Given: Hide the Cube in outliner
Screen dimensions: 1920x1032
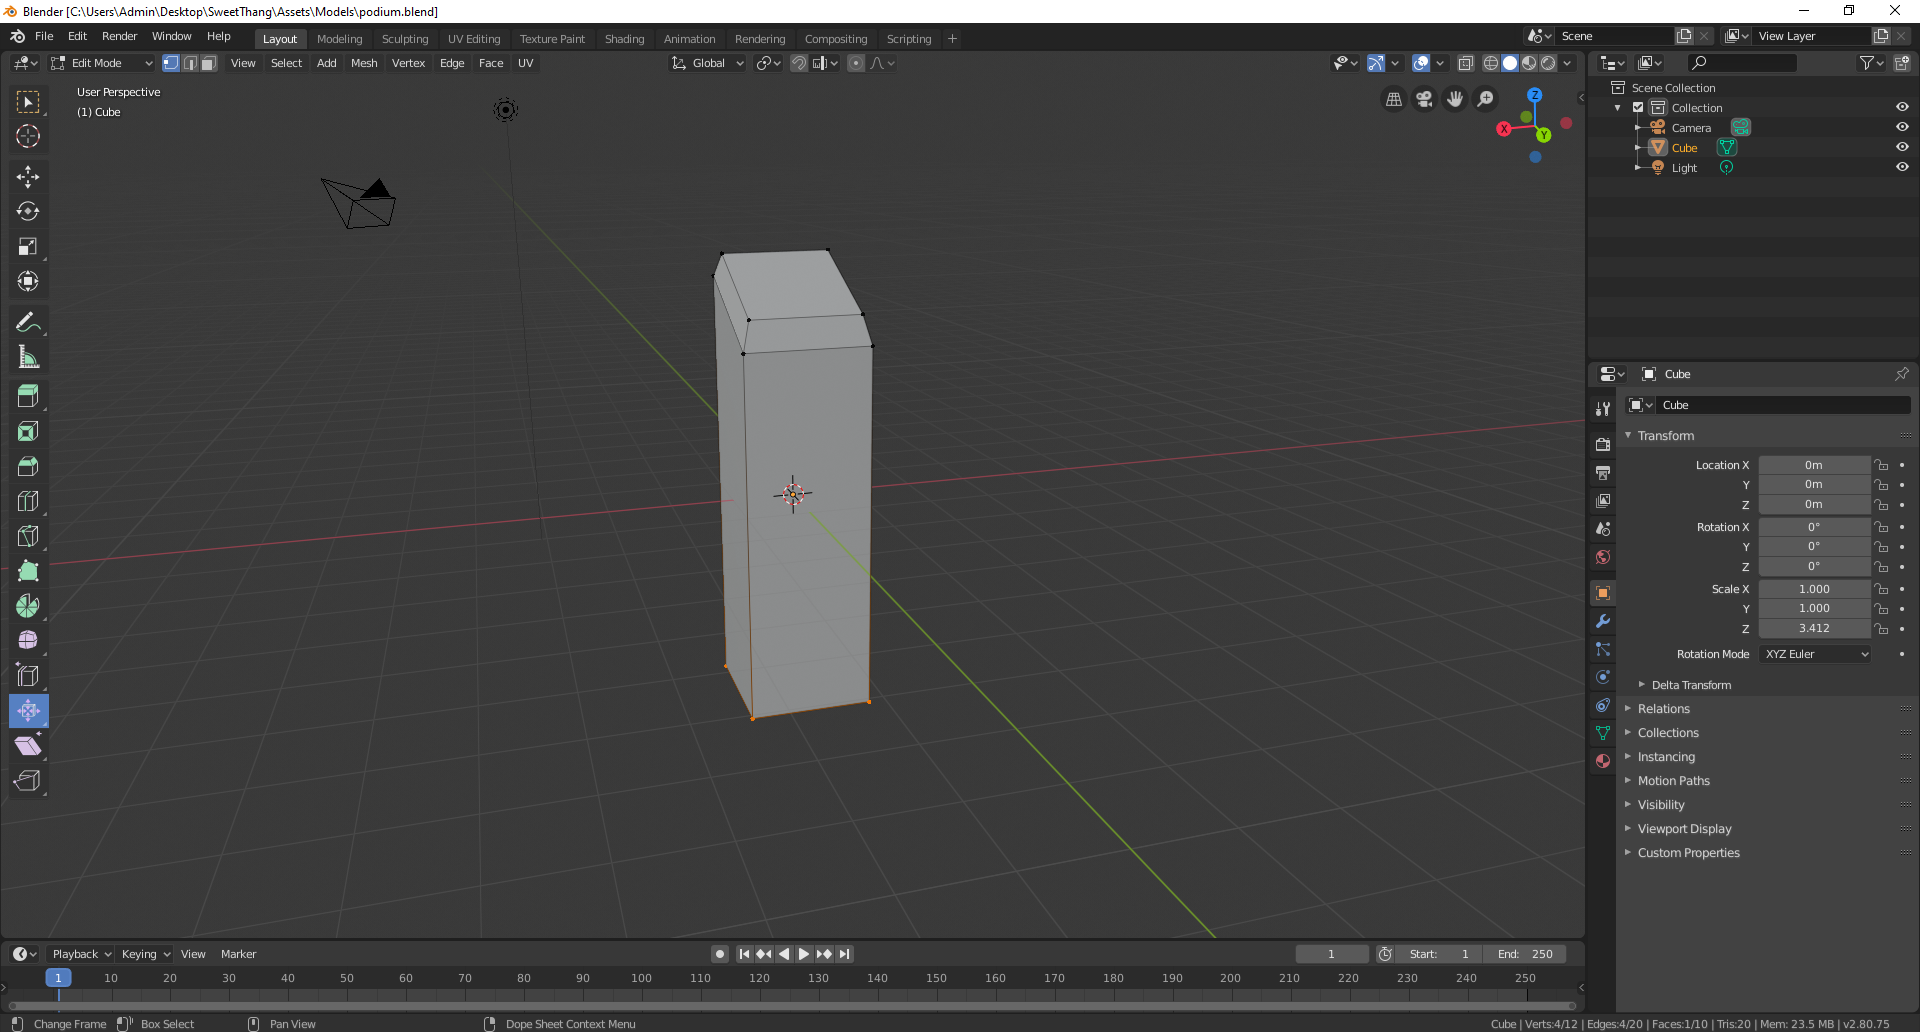Looking at the screenshot, I should 1902,147.
